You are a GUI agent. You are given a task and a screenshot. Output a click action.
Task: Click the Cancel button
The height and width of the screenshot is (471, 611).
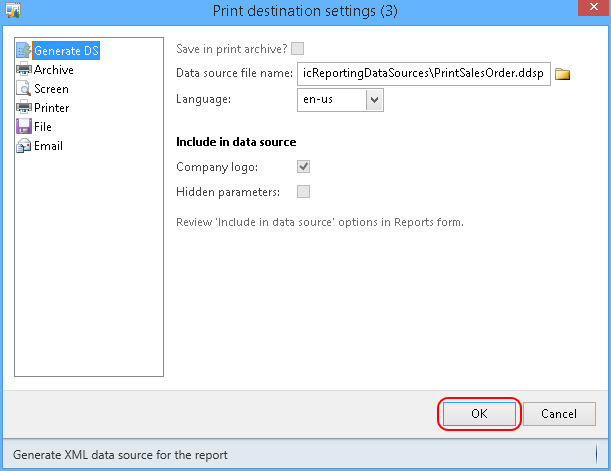pyautogui.click(x=559, y=414)
